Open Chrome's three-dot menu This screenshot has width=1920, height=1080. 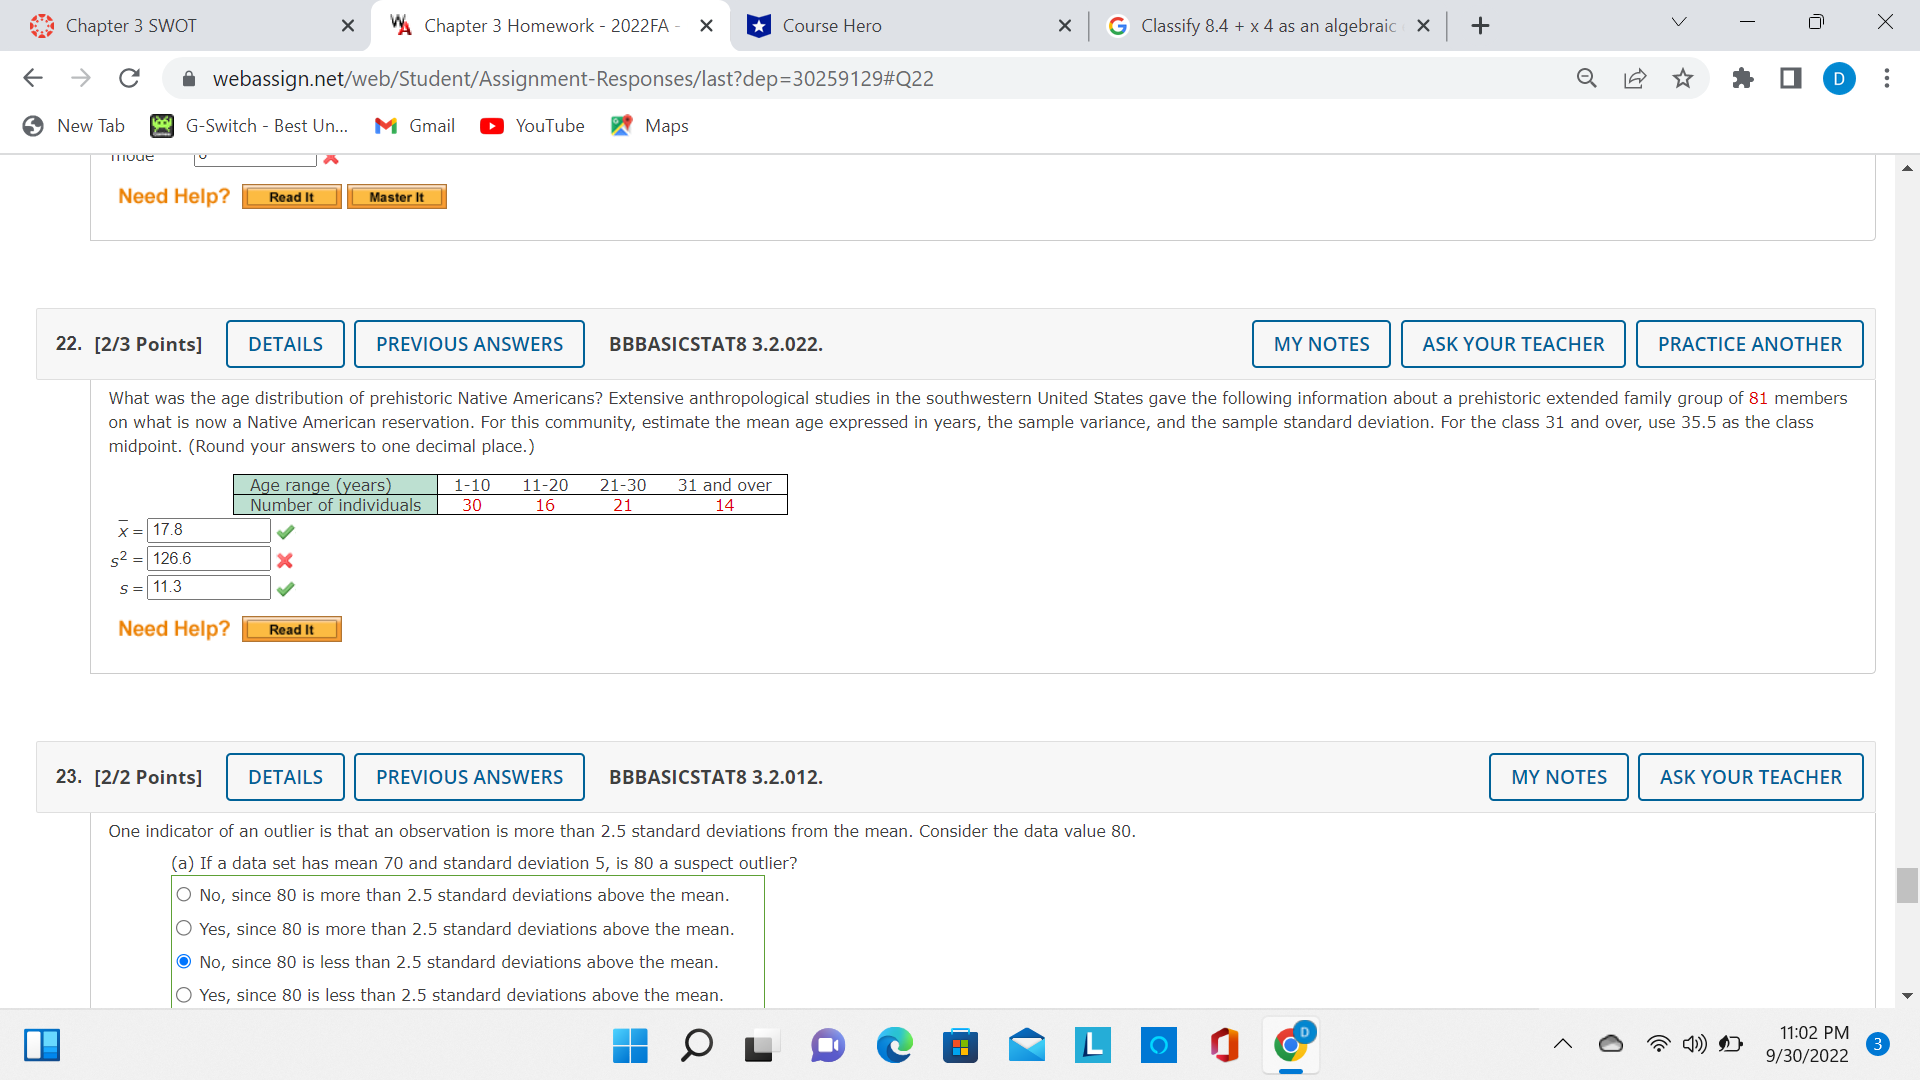1888,78
